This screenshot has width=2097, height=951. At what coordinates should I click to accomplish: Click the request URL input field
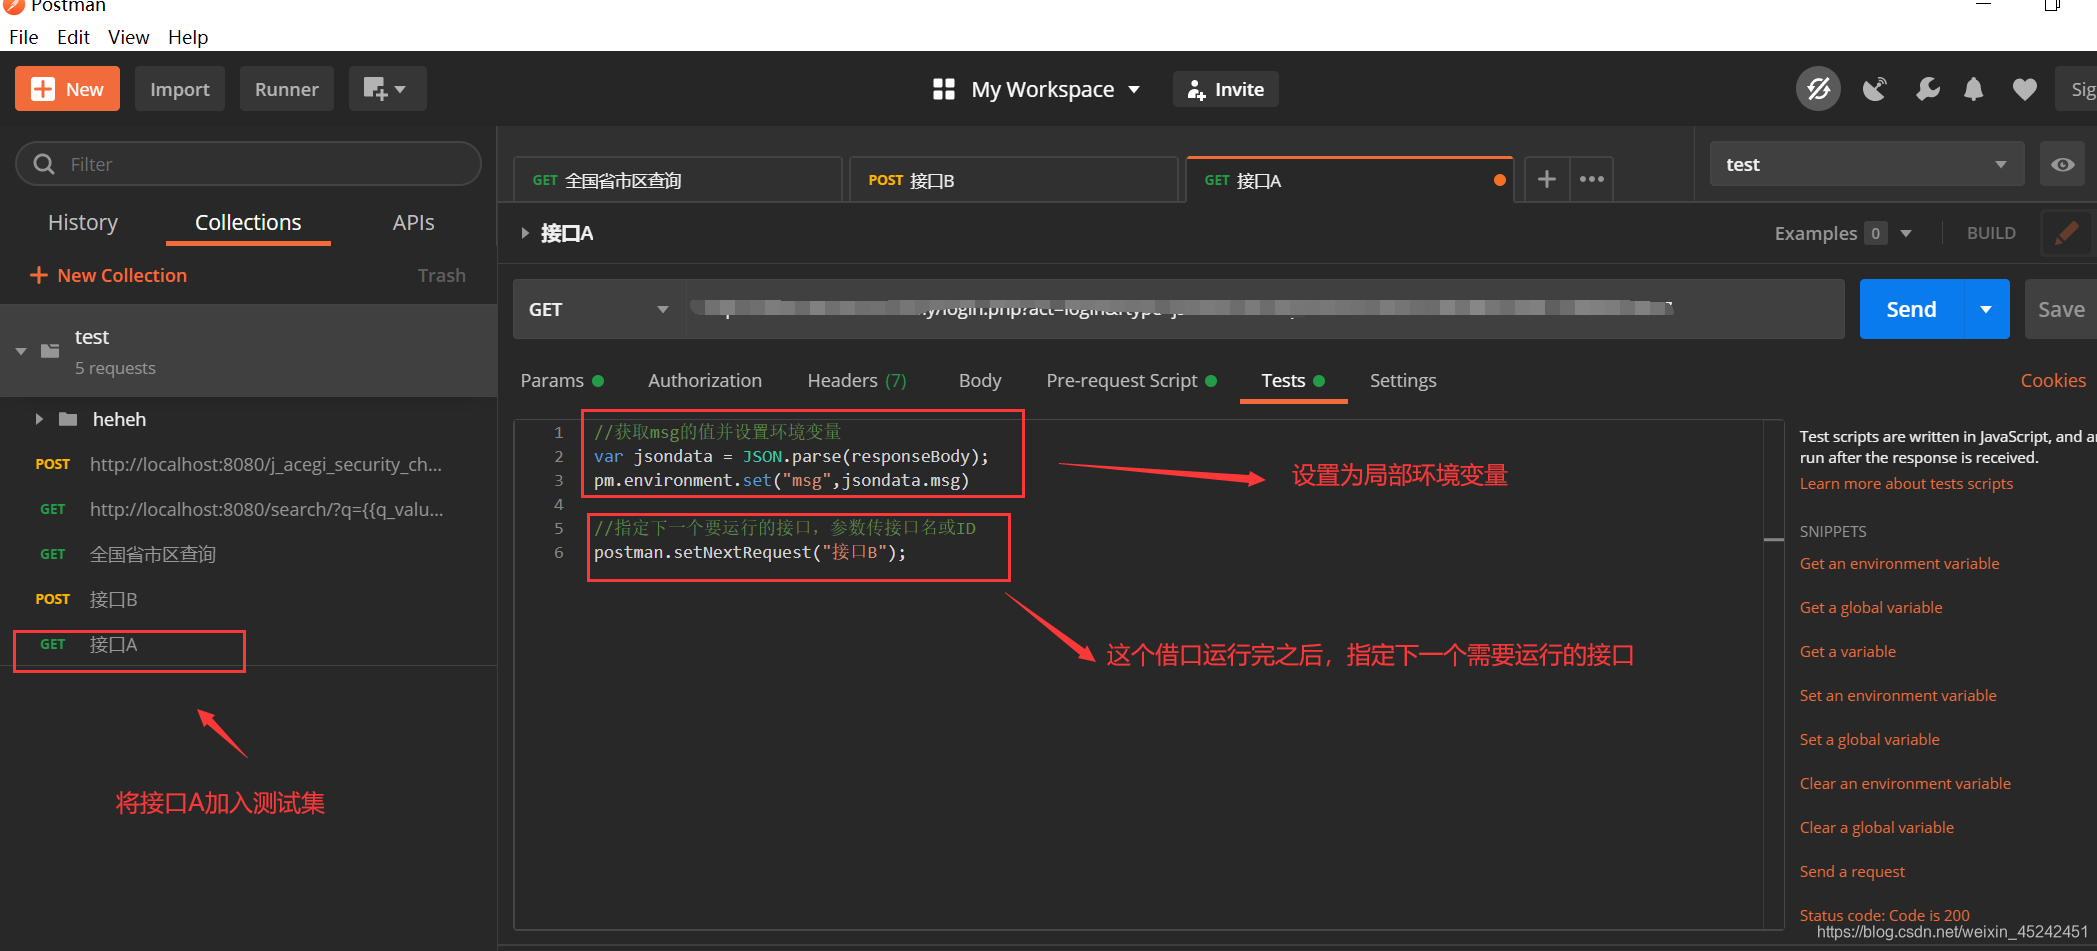pyautogui.click(x=1265, y=309)
